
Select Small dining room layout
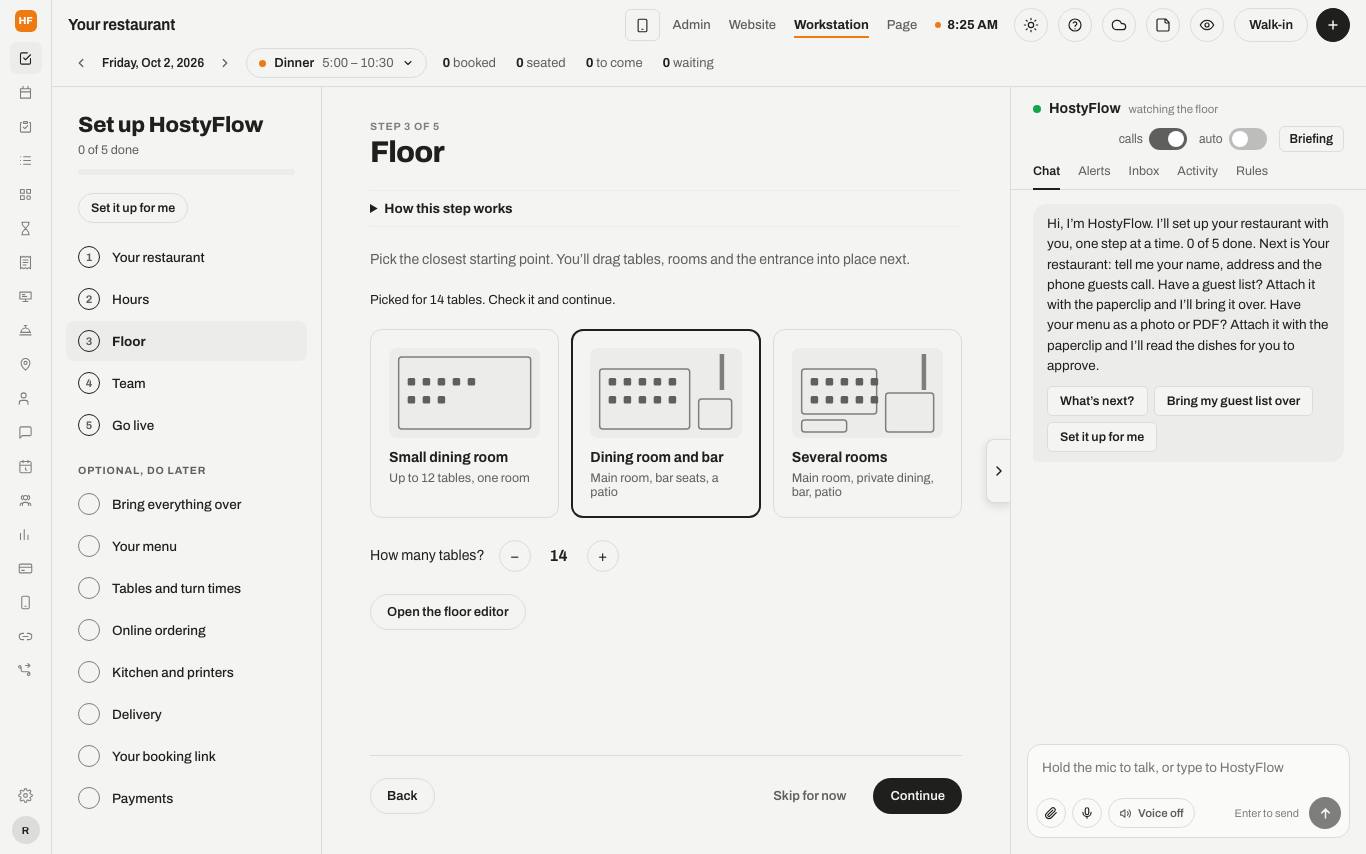464,423
